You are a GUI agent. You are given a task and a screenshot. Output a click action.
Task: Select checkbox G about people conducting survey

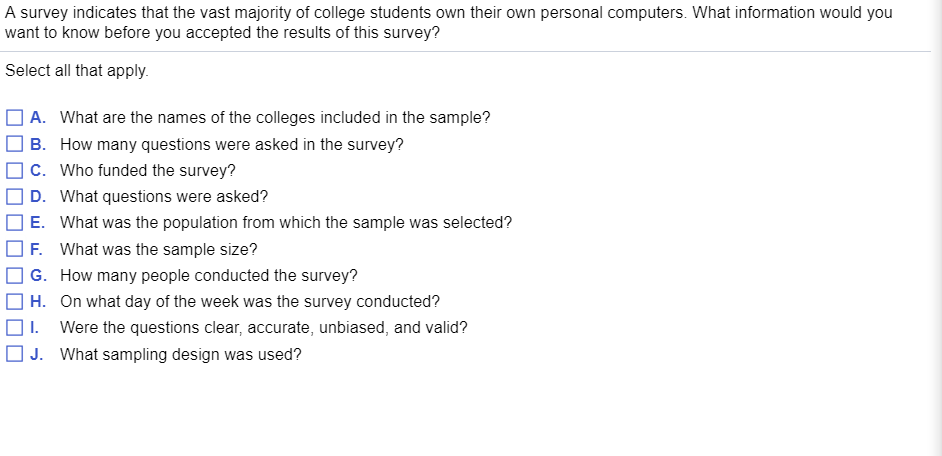pyautogui.click(x=14, y=275)
